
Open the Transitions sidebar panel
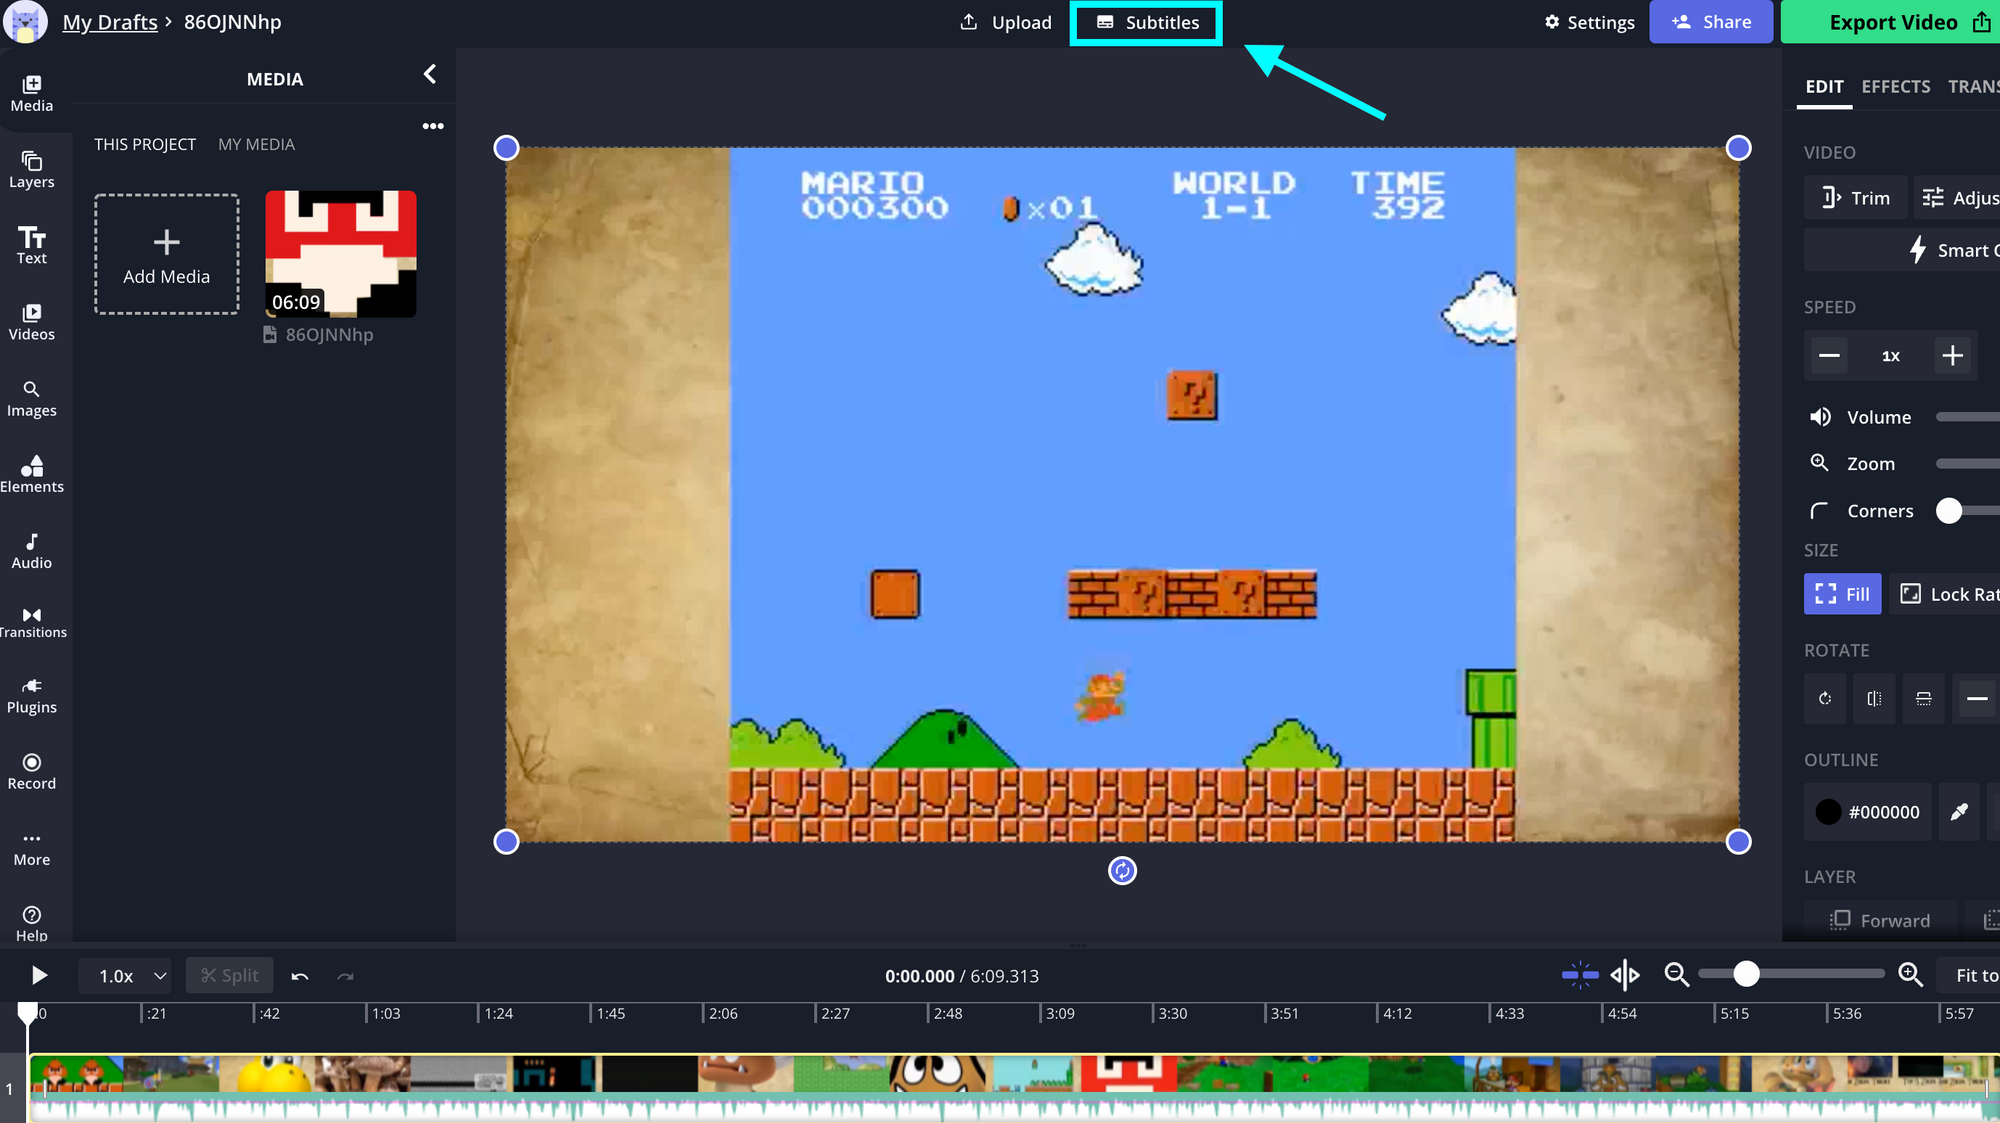pos(31,621)
